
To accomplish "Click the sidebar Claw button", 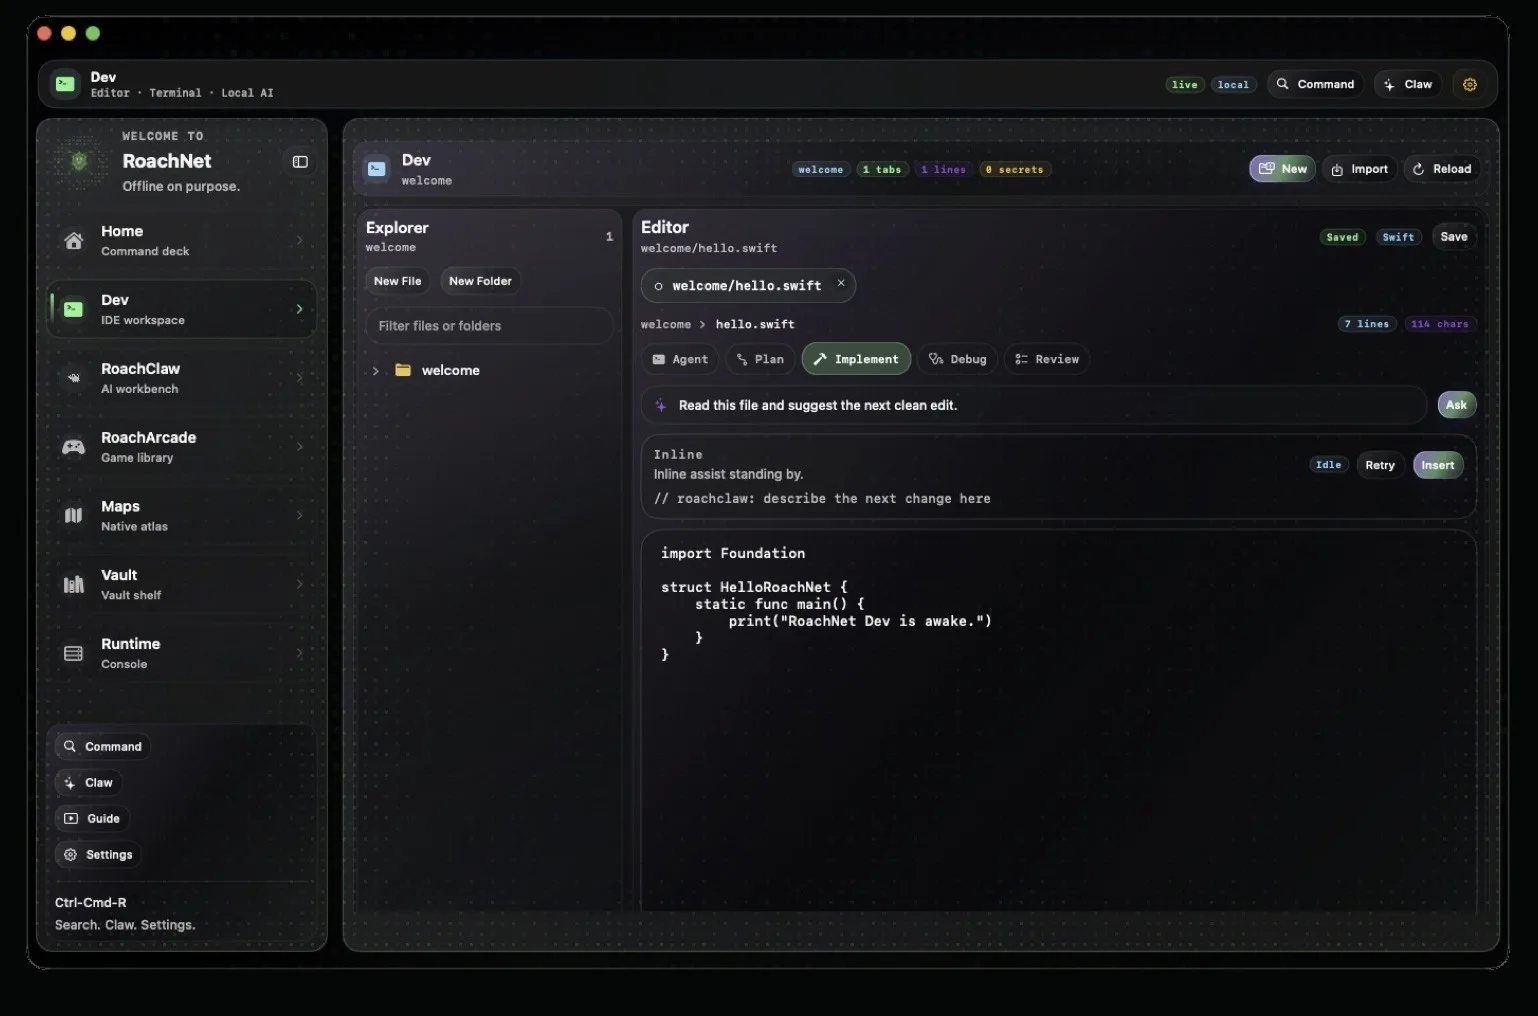I will (x=88, y=783).
